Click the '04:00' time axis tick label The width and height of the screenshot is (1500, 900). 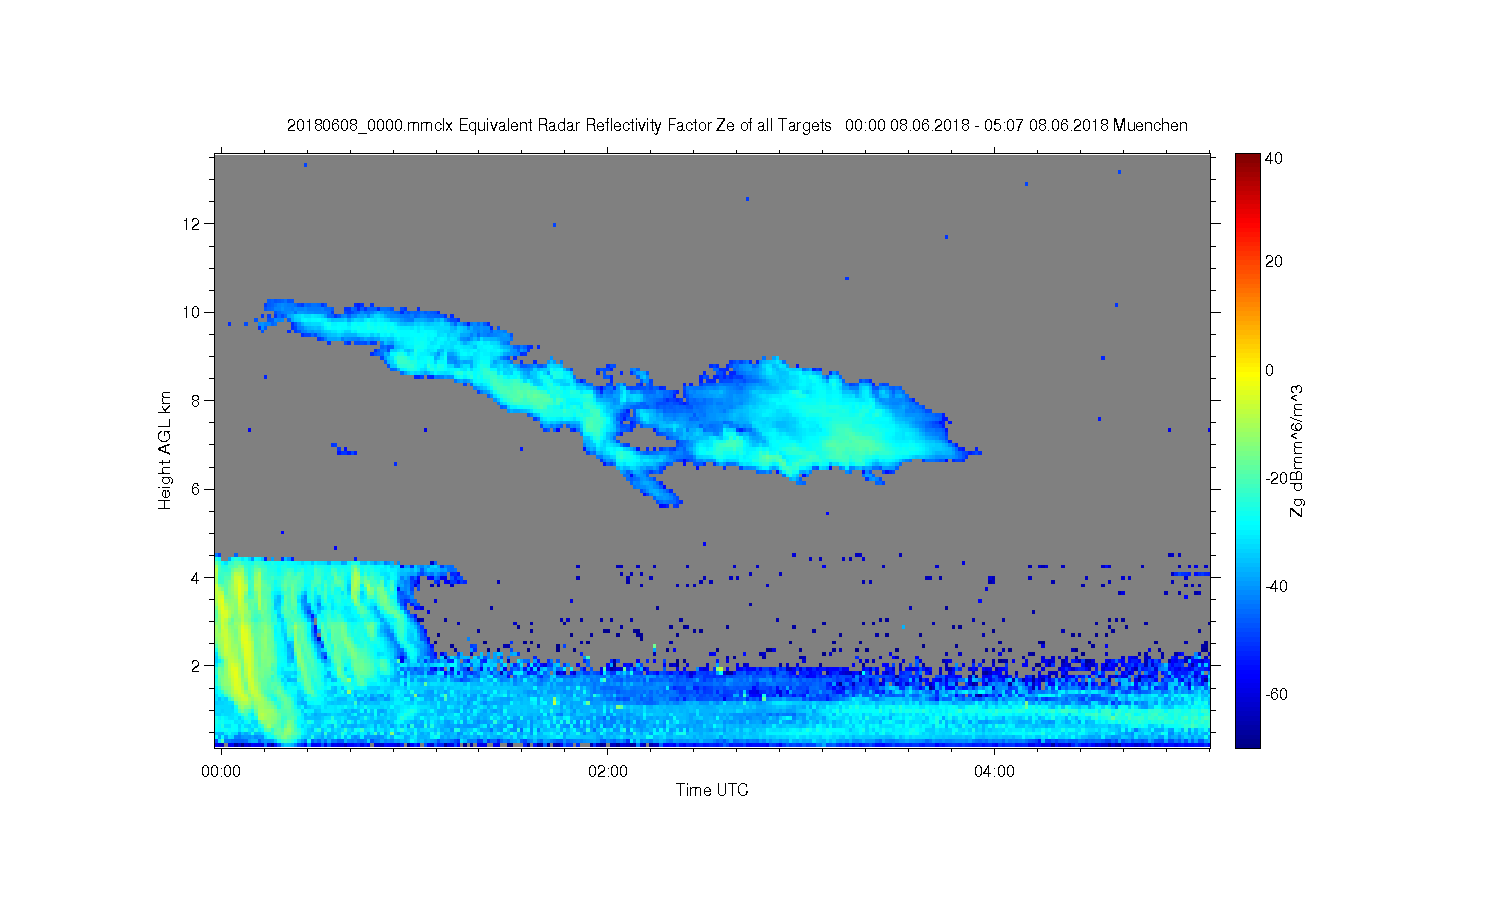coord(995,771)
